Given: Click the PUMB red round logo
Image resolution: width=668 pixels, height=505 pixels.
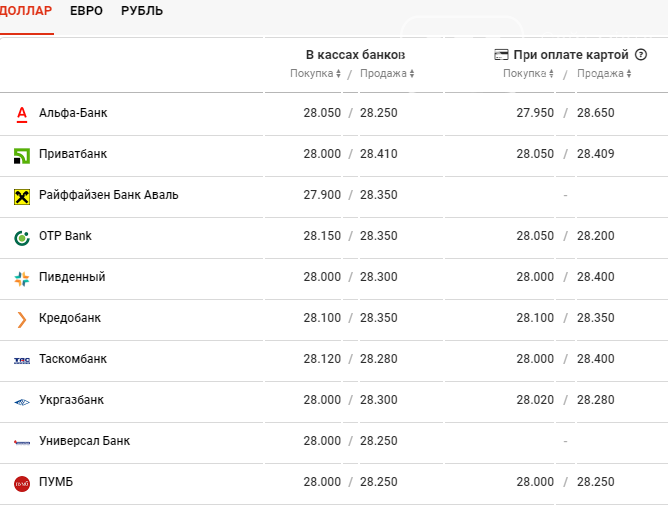Looking at the screenshot, I should click(x=22, y=483).
